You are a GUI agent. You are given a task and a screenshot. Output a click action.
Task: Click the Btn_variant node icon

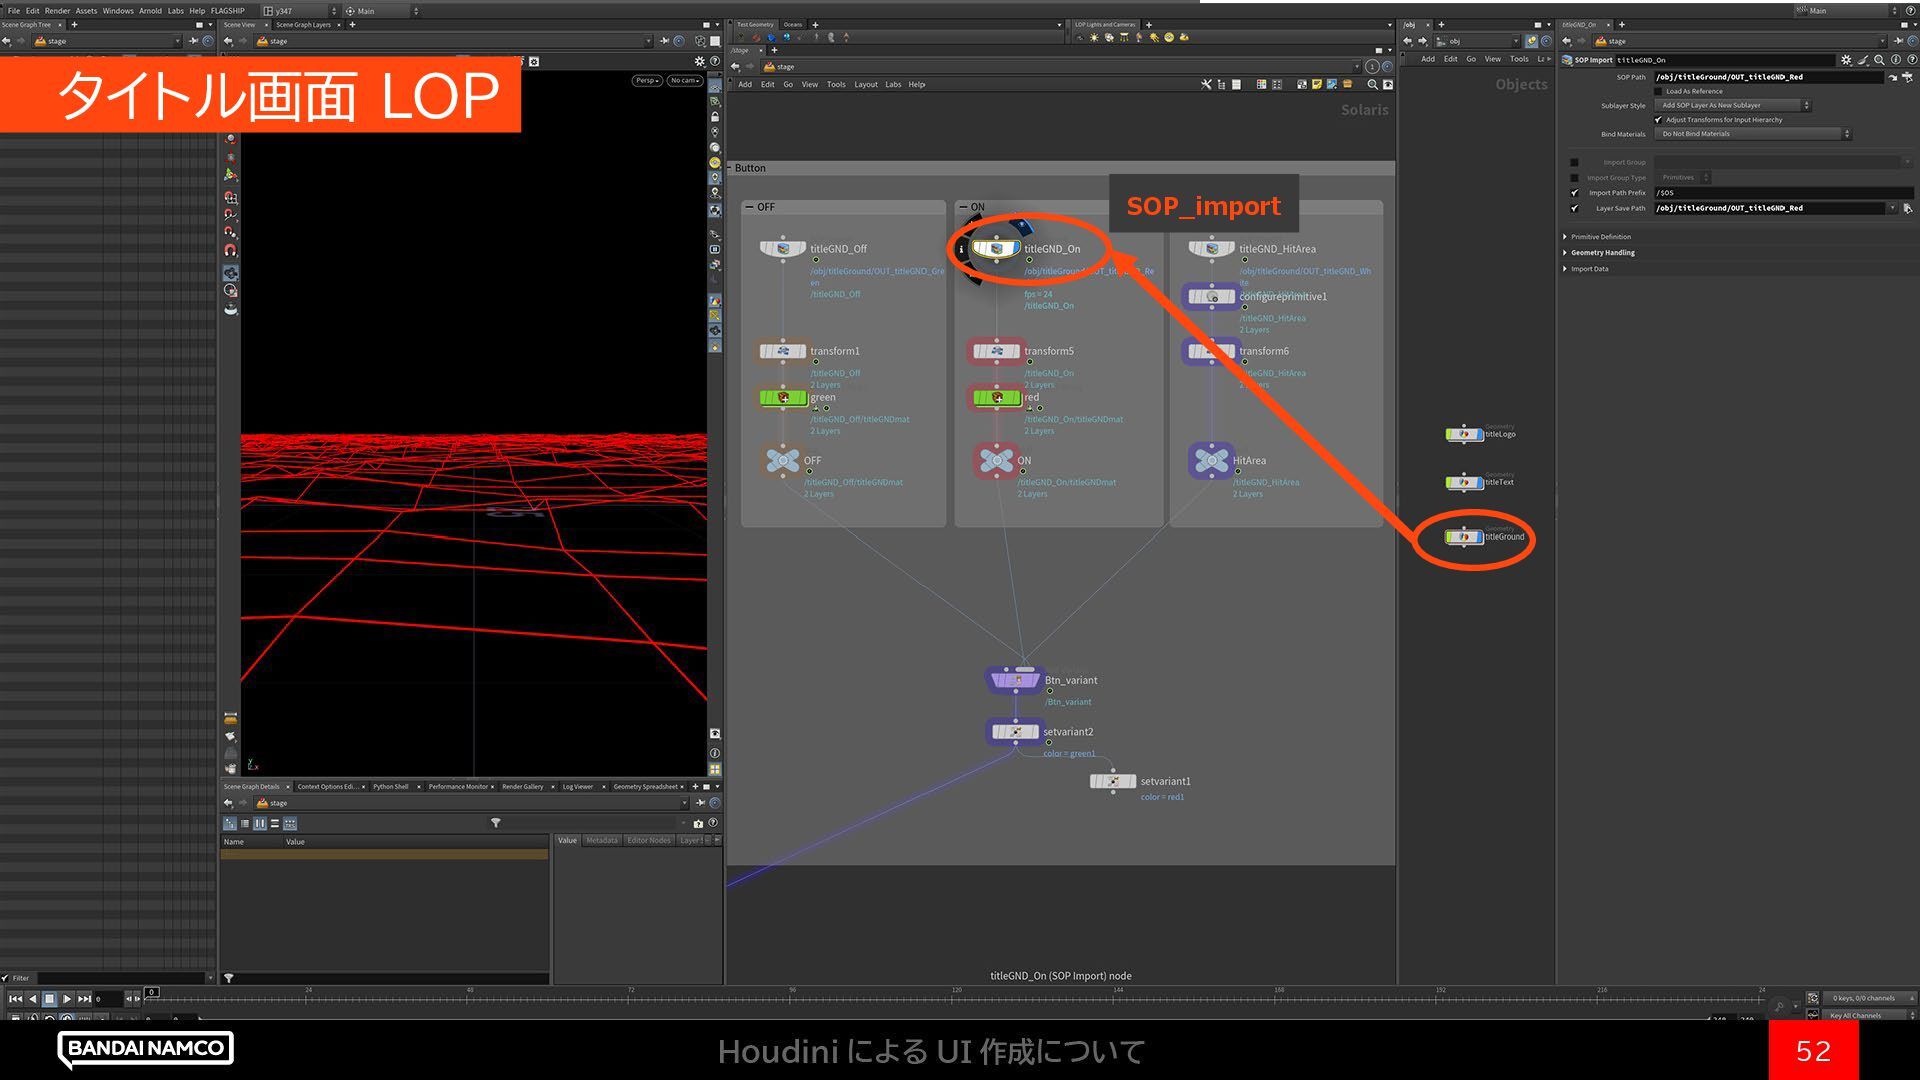(x=1015, y=680)
